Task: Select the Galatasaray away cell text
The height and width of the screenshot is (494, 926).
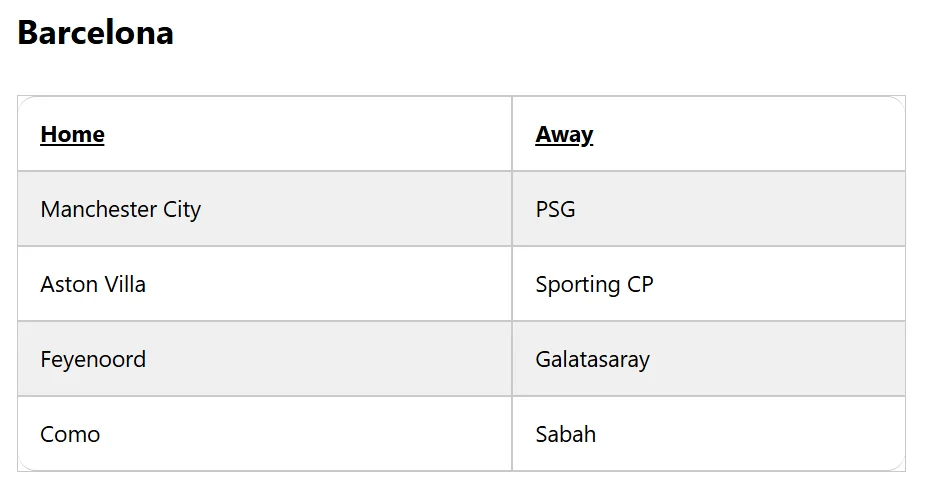Action: [x=592, y=360]
